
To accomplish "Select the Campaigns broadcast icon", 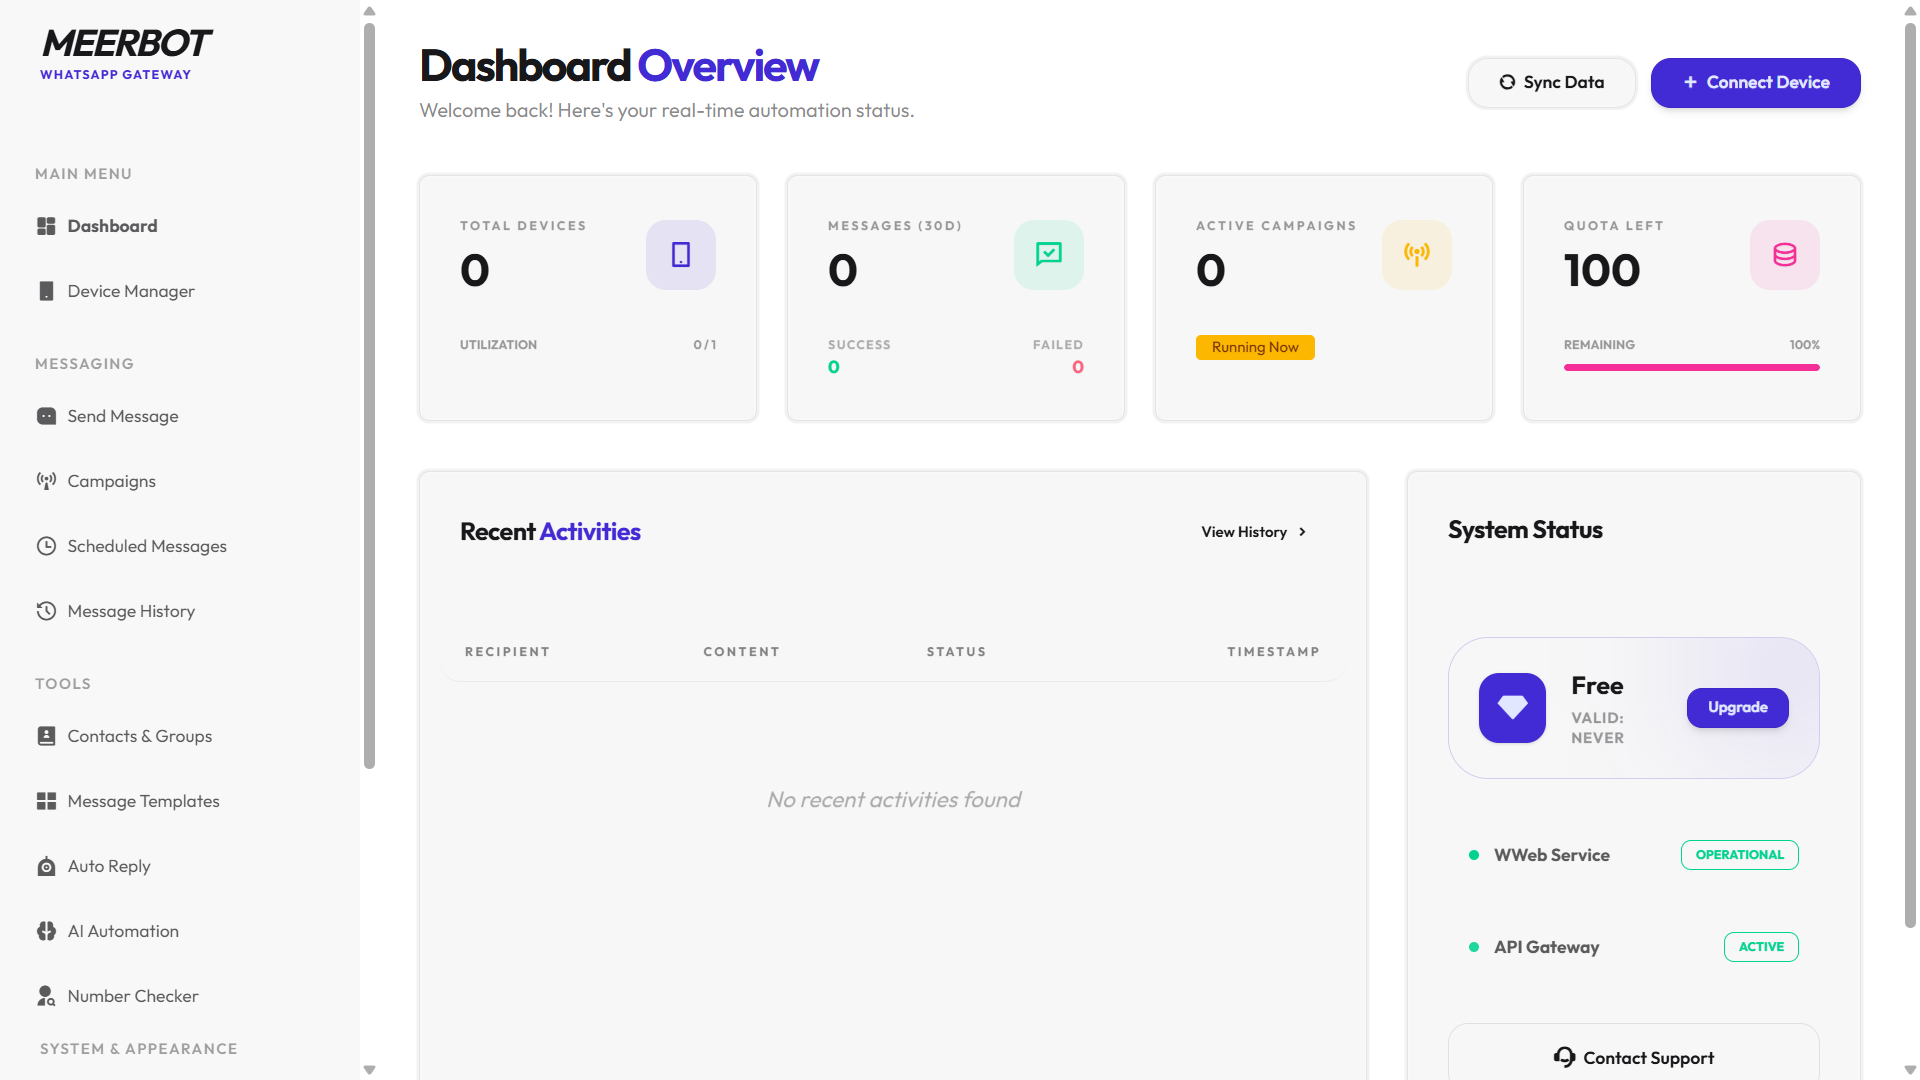I will [46, 481].
